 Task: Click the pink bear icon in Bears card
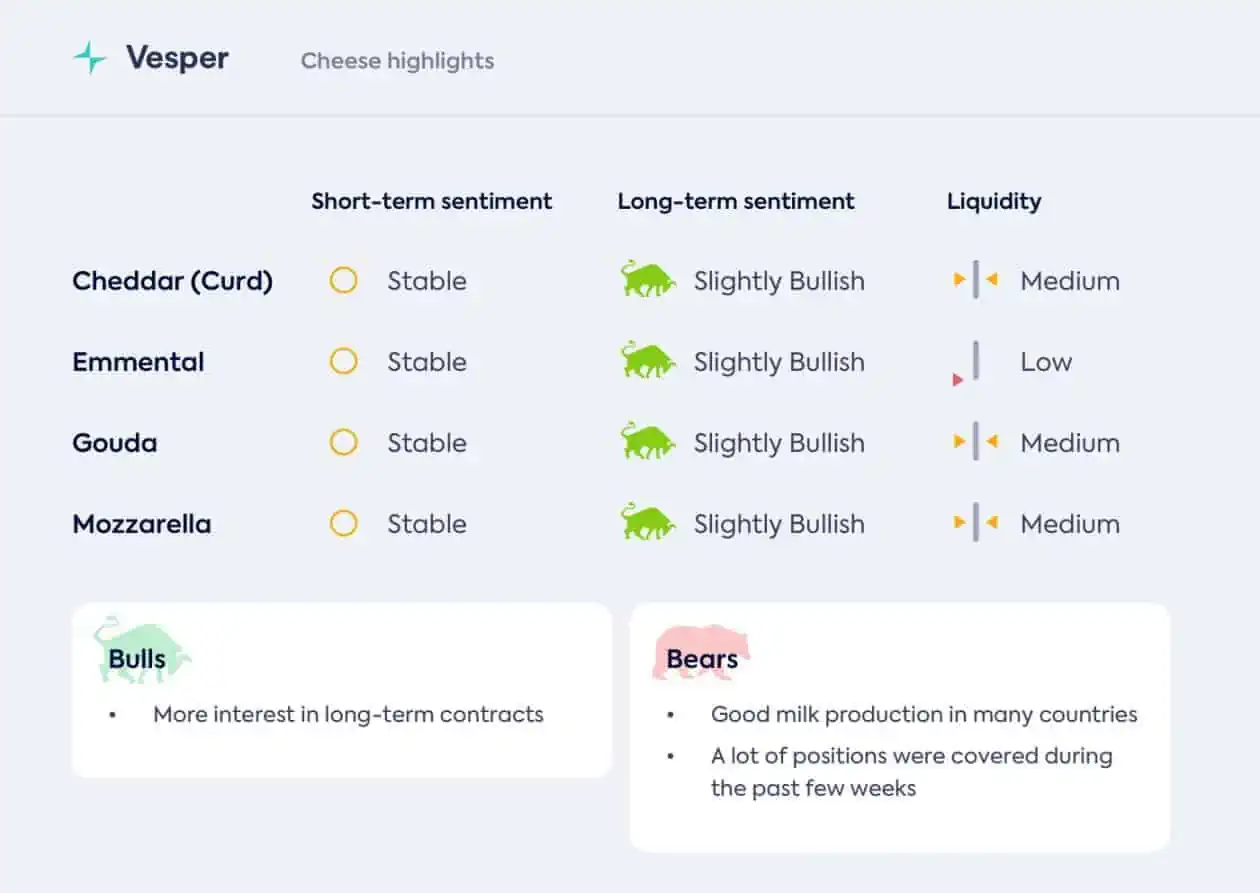pos(701,652)
